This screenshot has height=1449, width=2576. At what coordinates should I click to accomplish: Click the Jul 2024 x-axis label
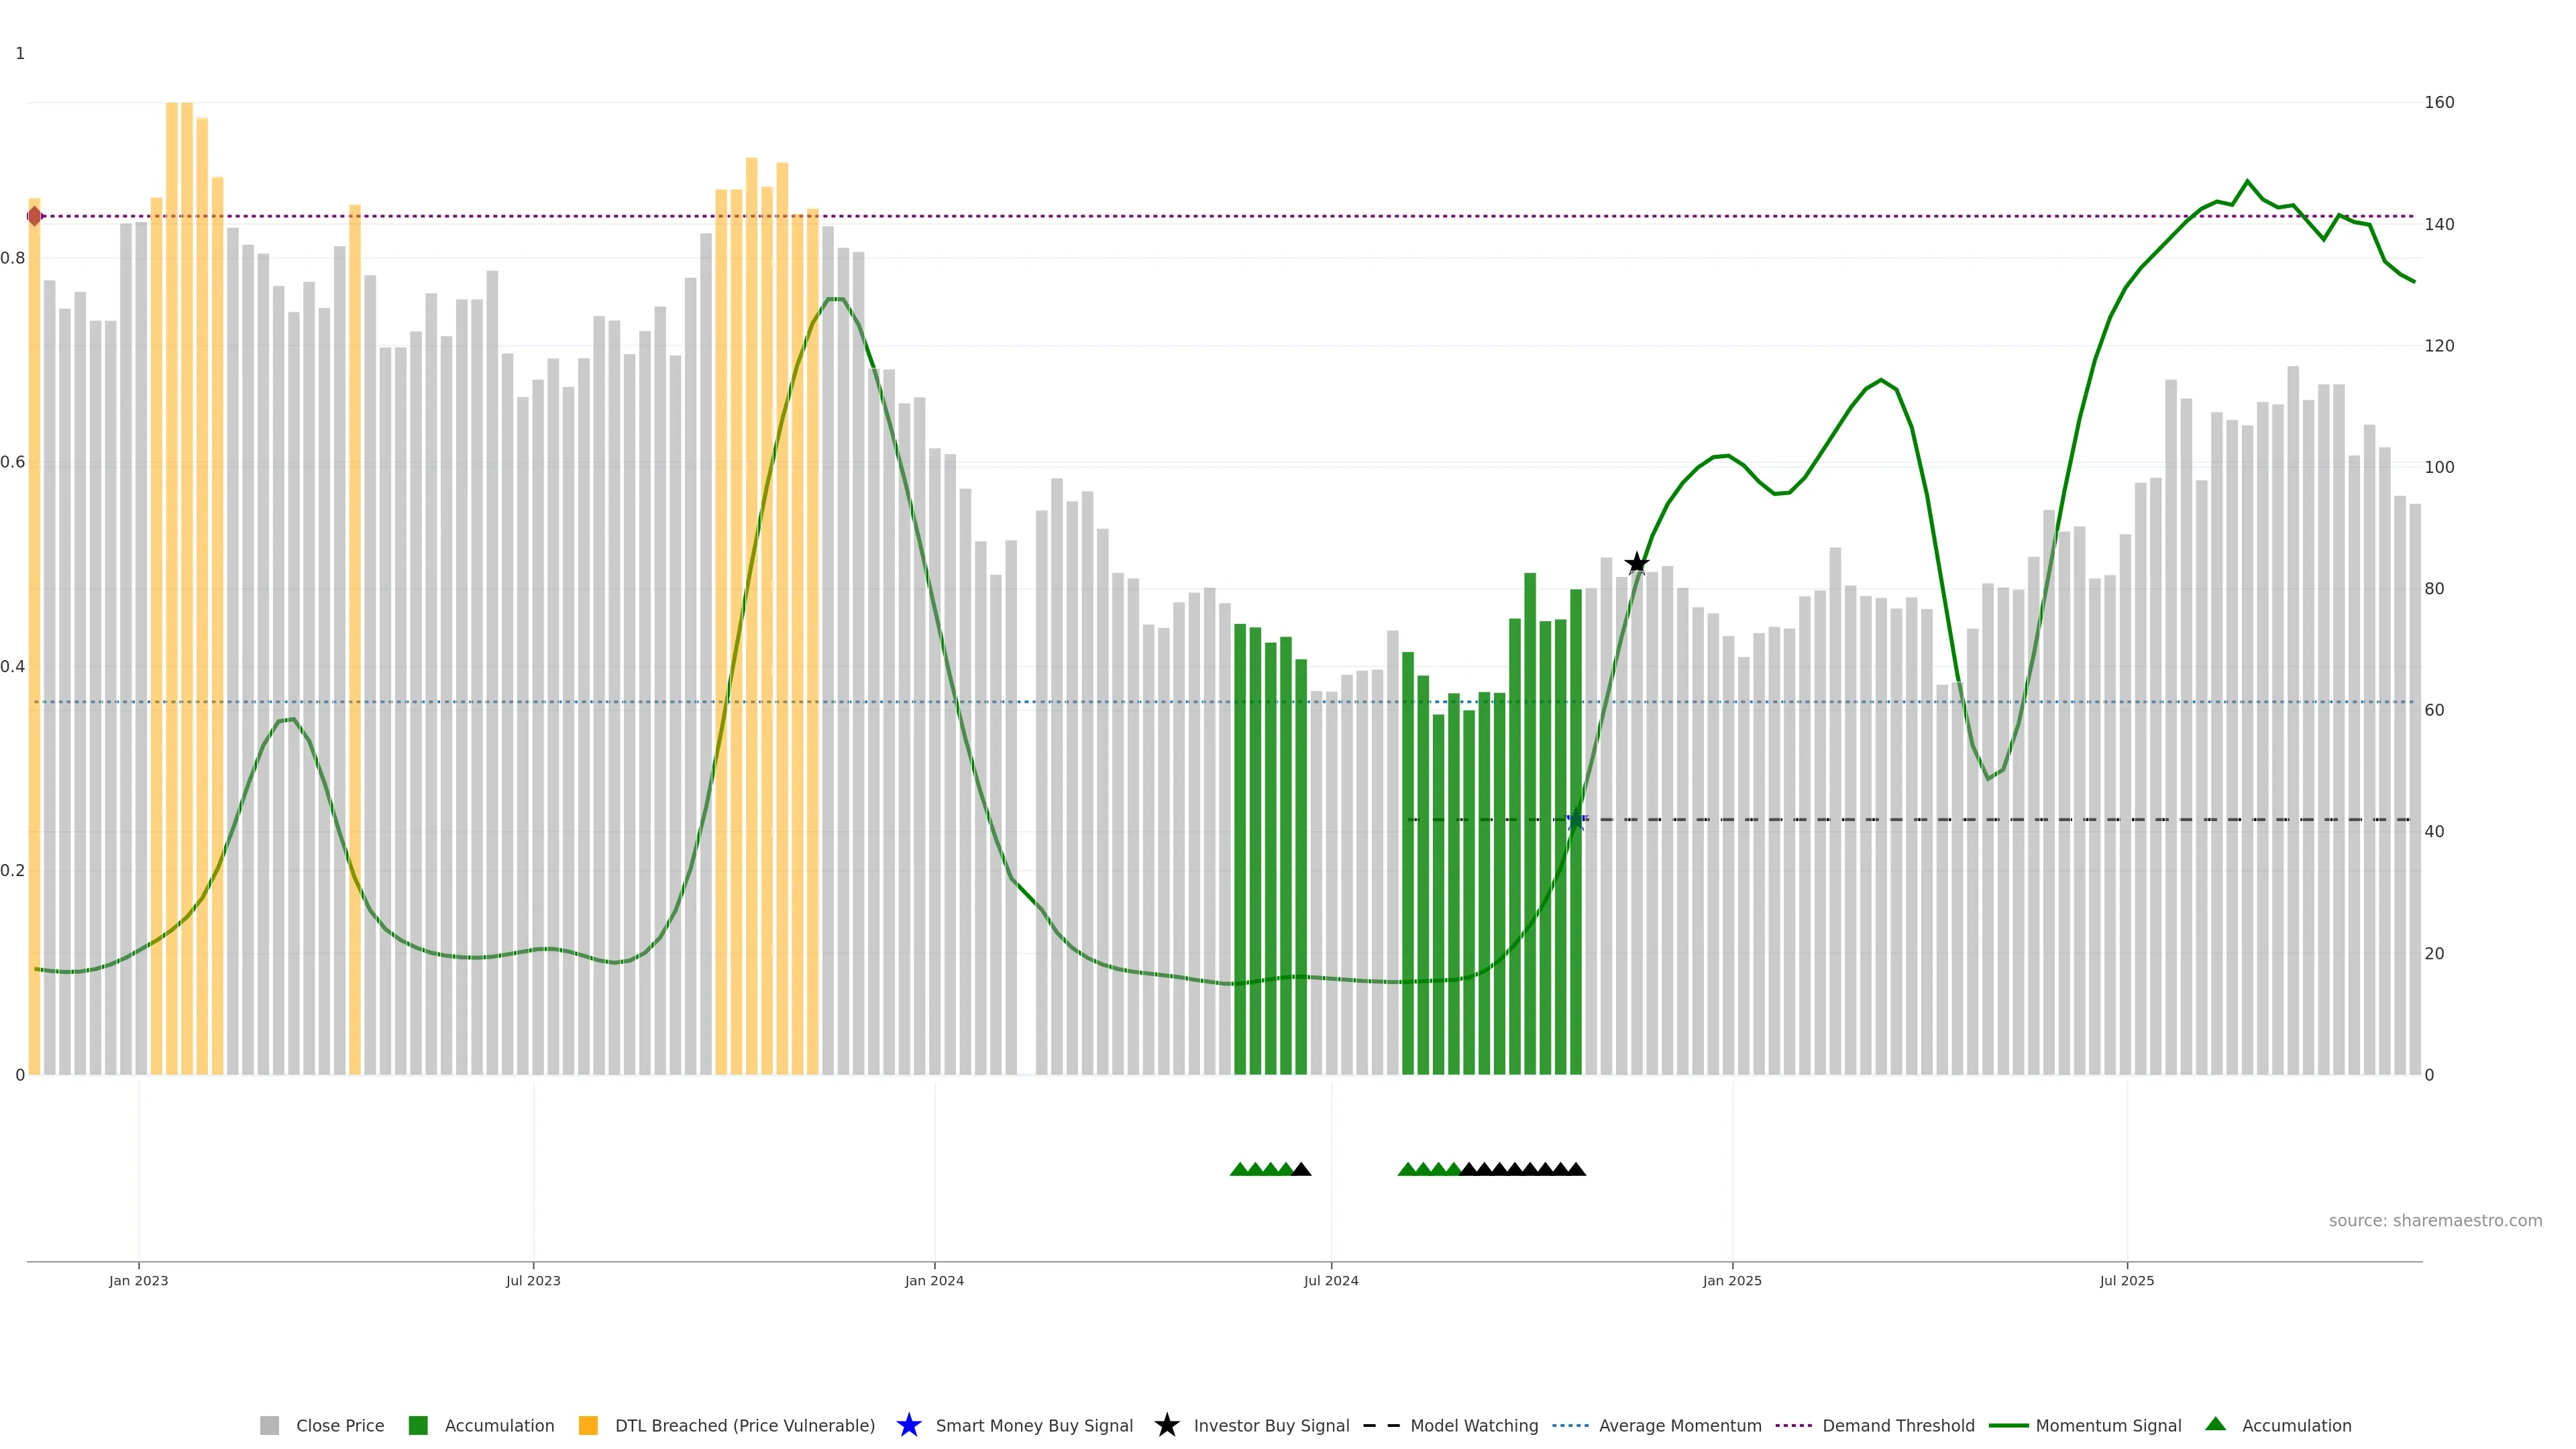1330,1280
